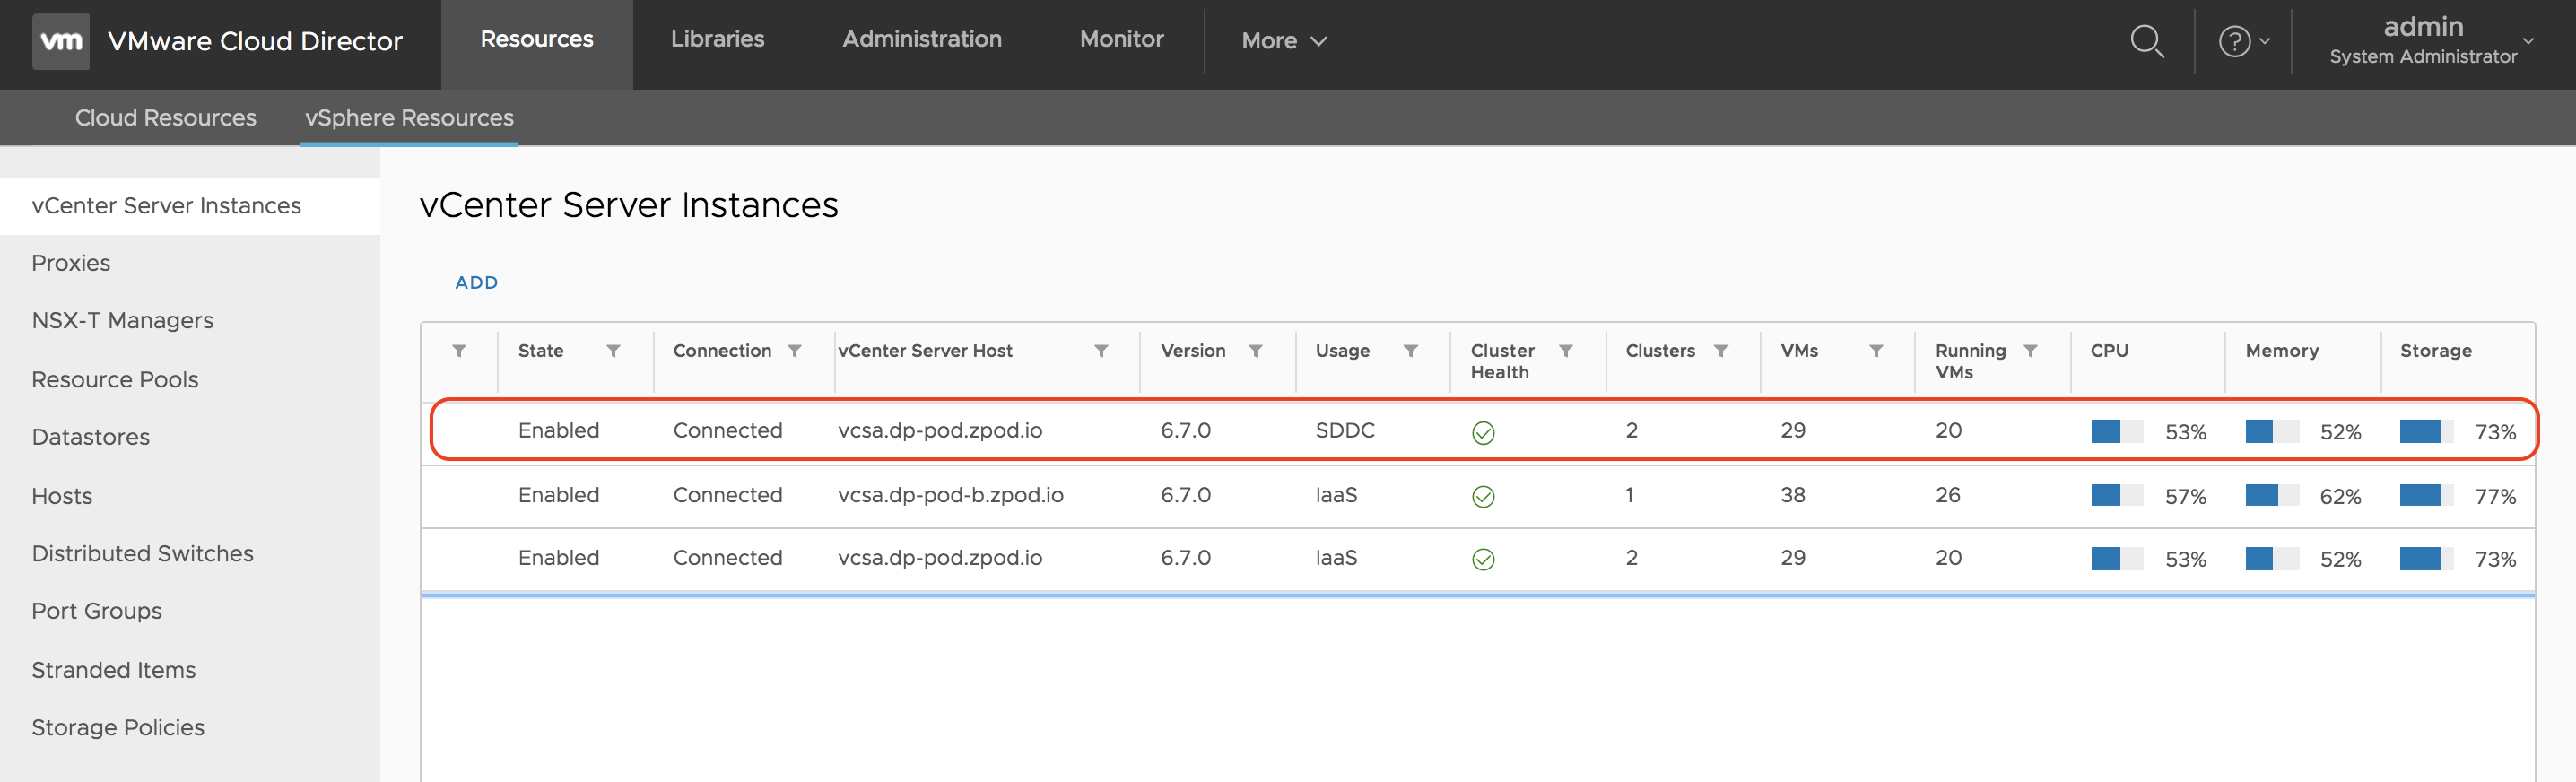The height and width of the screenshot is (782, 2576).
Task: Click the VMware vm logo
Action: tap(60, 41)
